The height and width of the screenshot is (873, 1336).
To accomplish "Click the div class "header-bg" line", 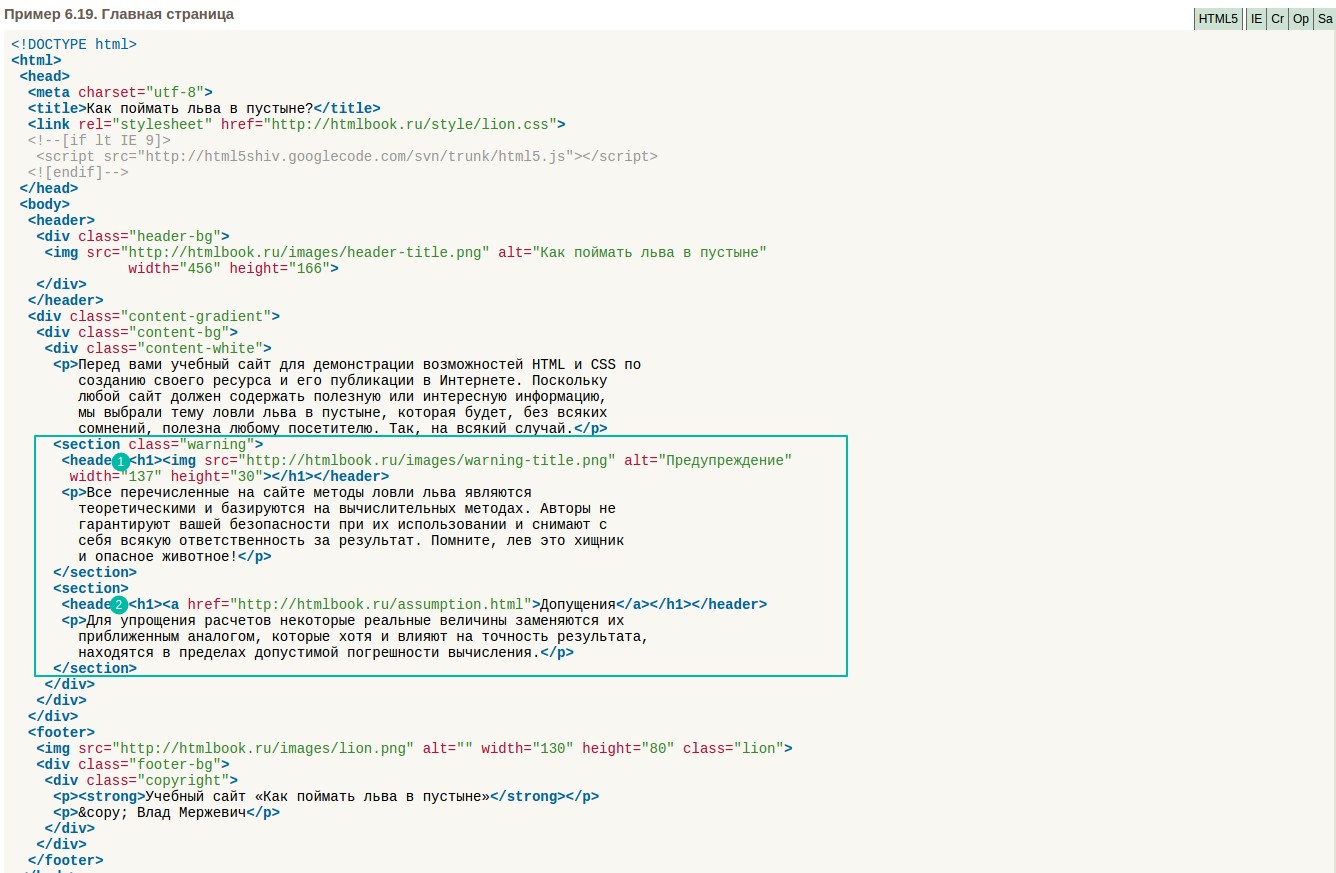I will 133,236.
